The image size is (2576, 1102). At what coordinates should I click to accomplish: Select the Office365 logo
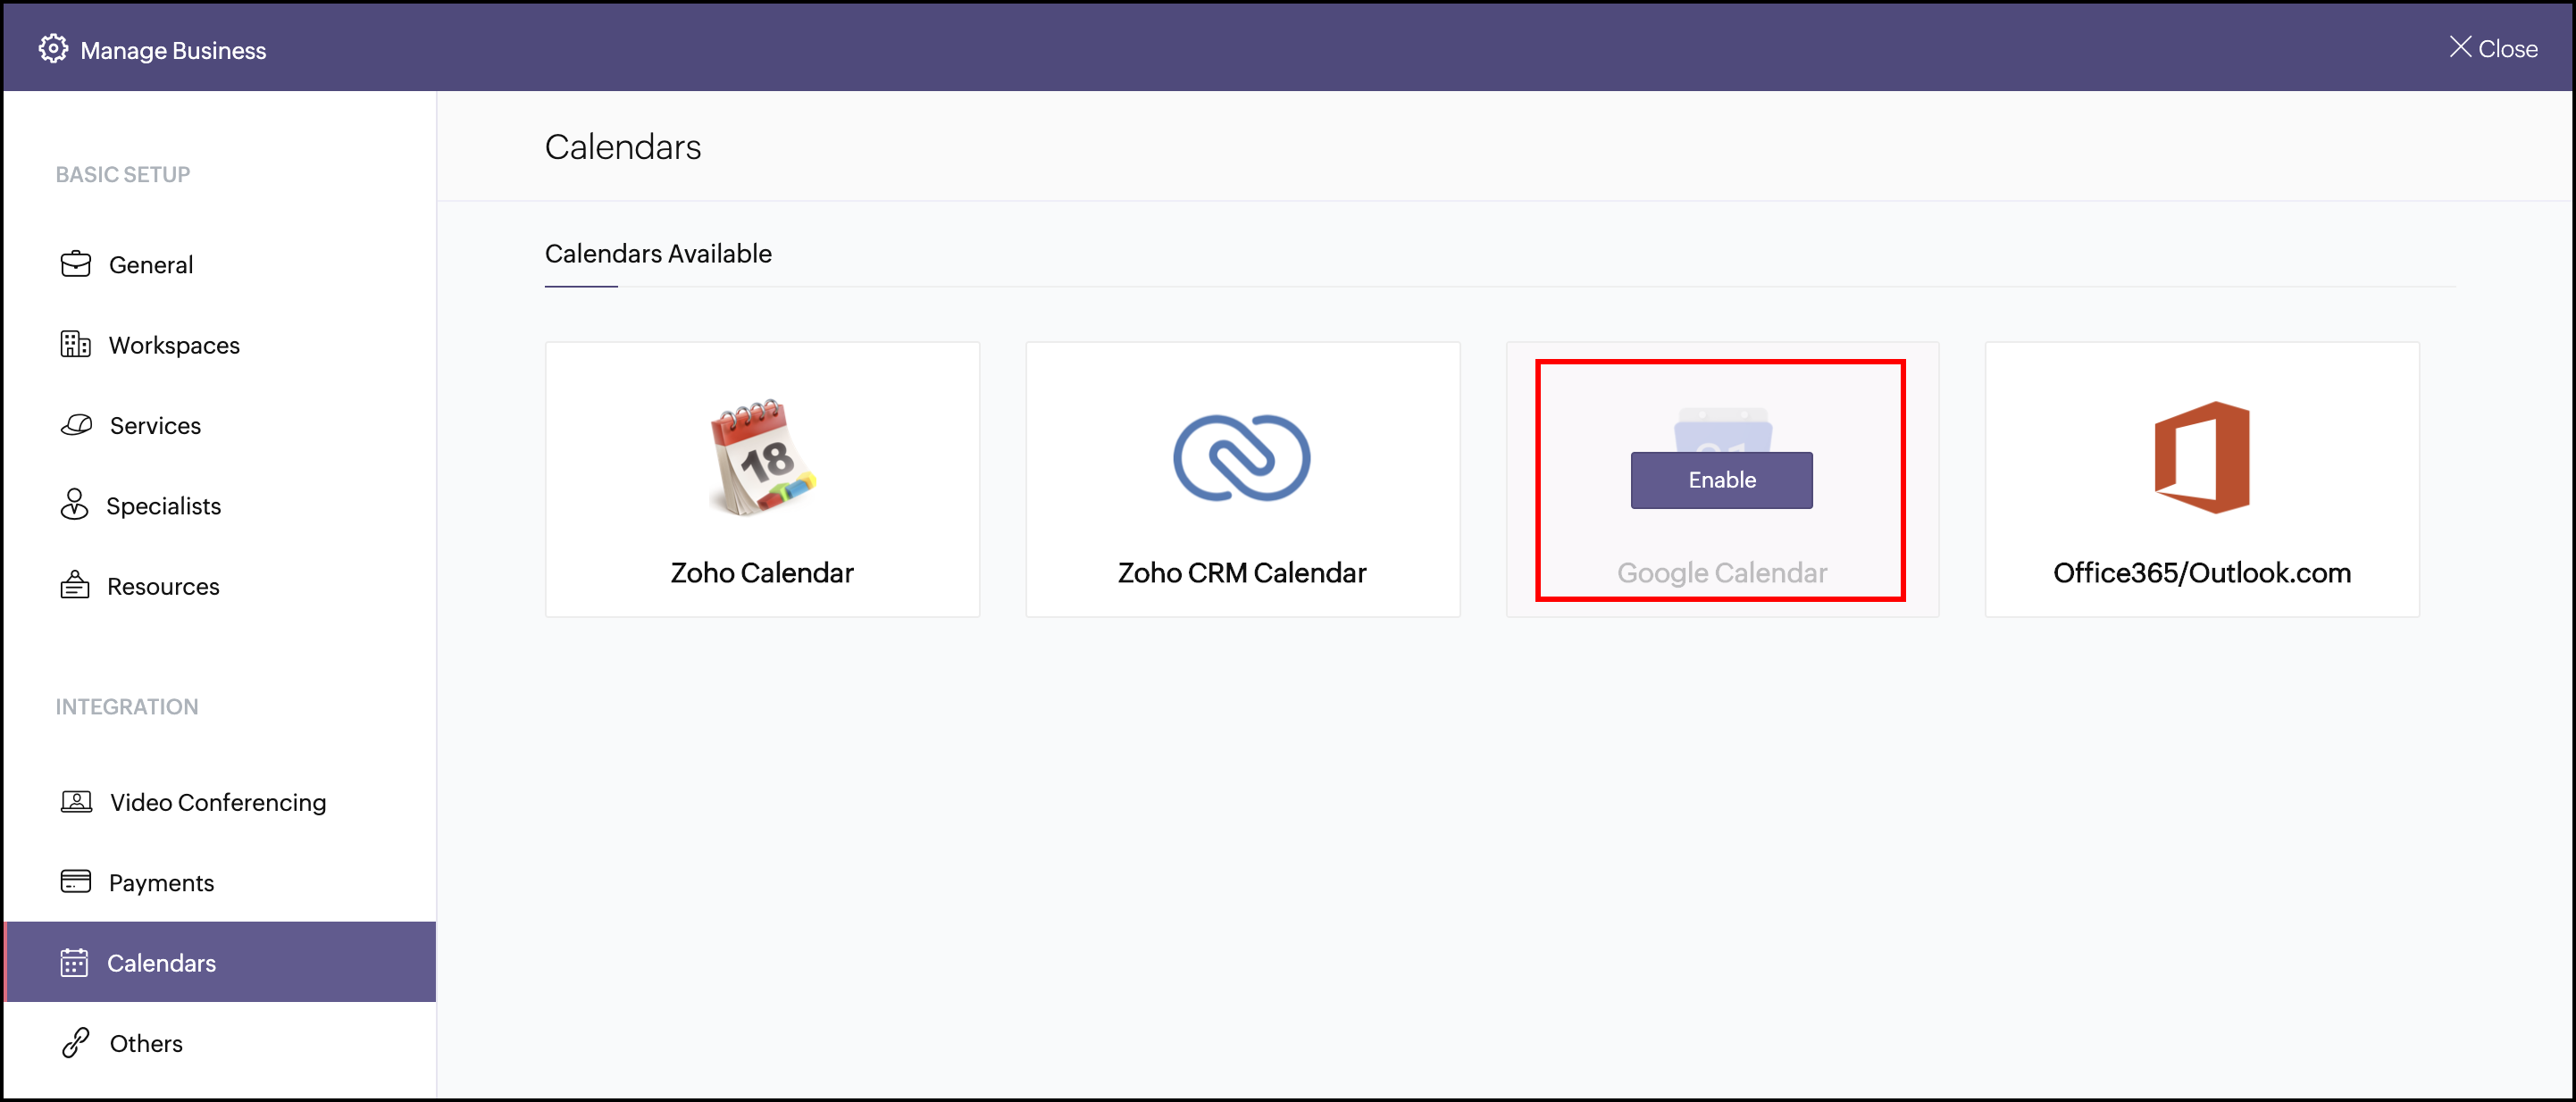[2201, 458]
